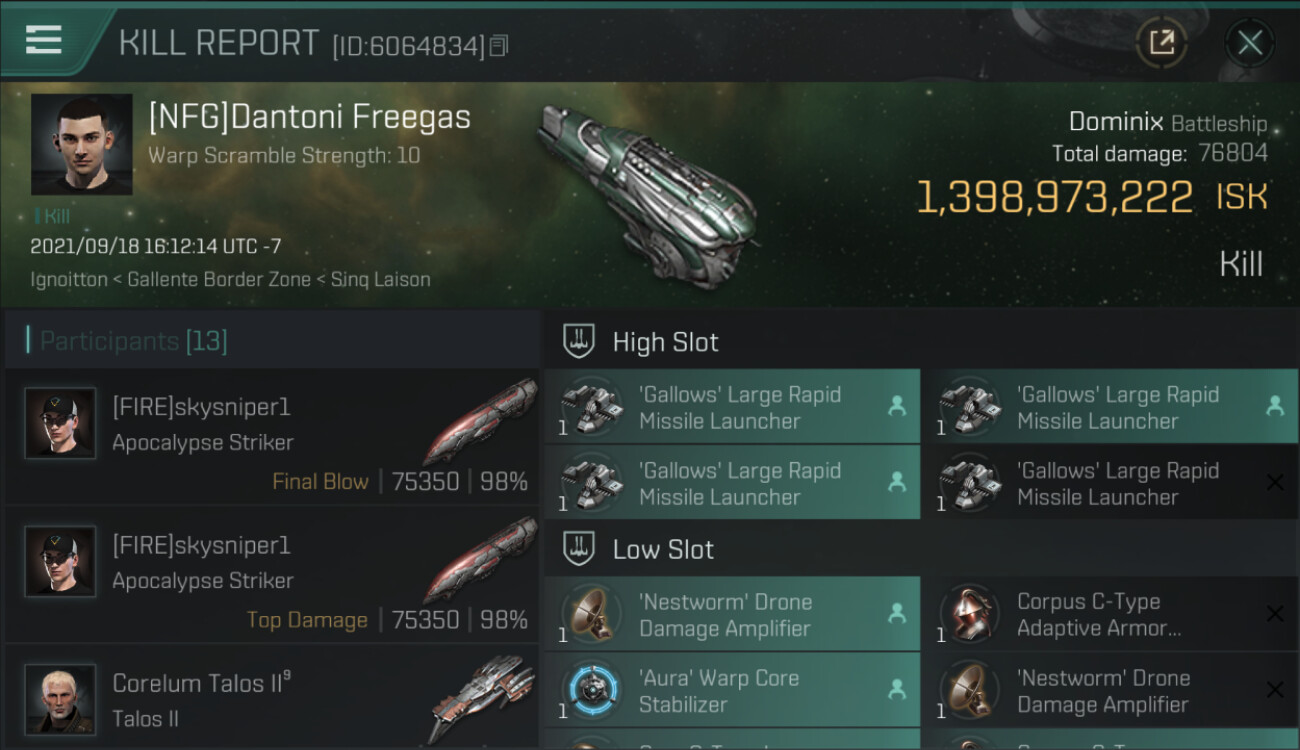Select the destroyed 'Nestworm' Drone Damage Amplifier
The image size is (1300, 750).
coord(1108,691)
